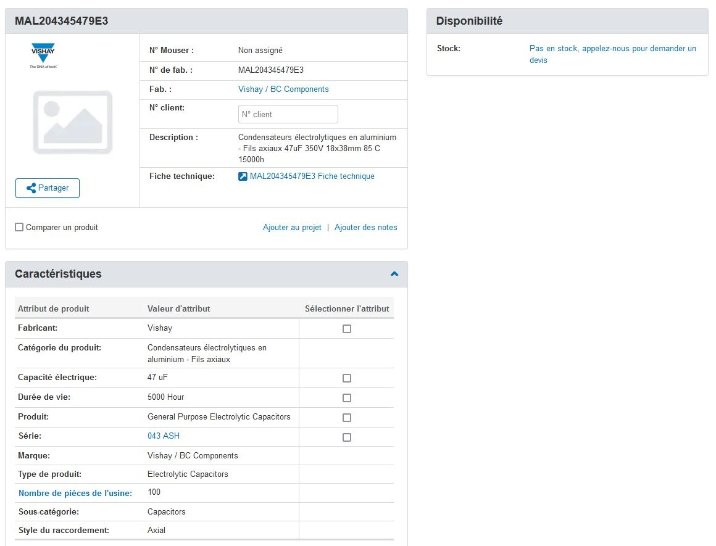The width and height of the screenshot is (716, 546).
Task: Select the Durée de vie attribute checkbox
Action: [x=347, y=398]
